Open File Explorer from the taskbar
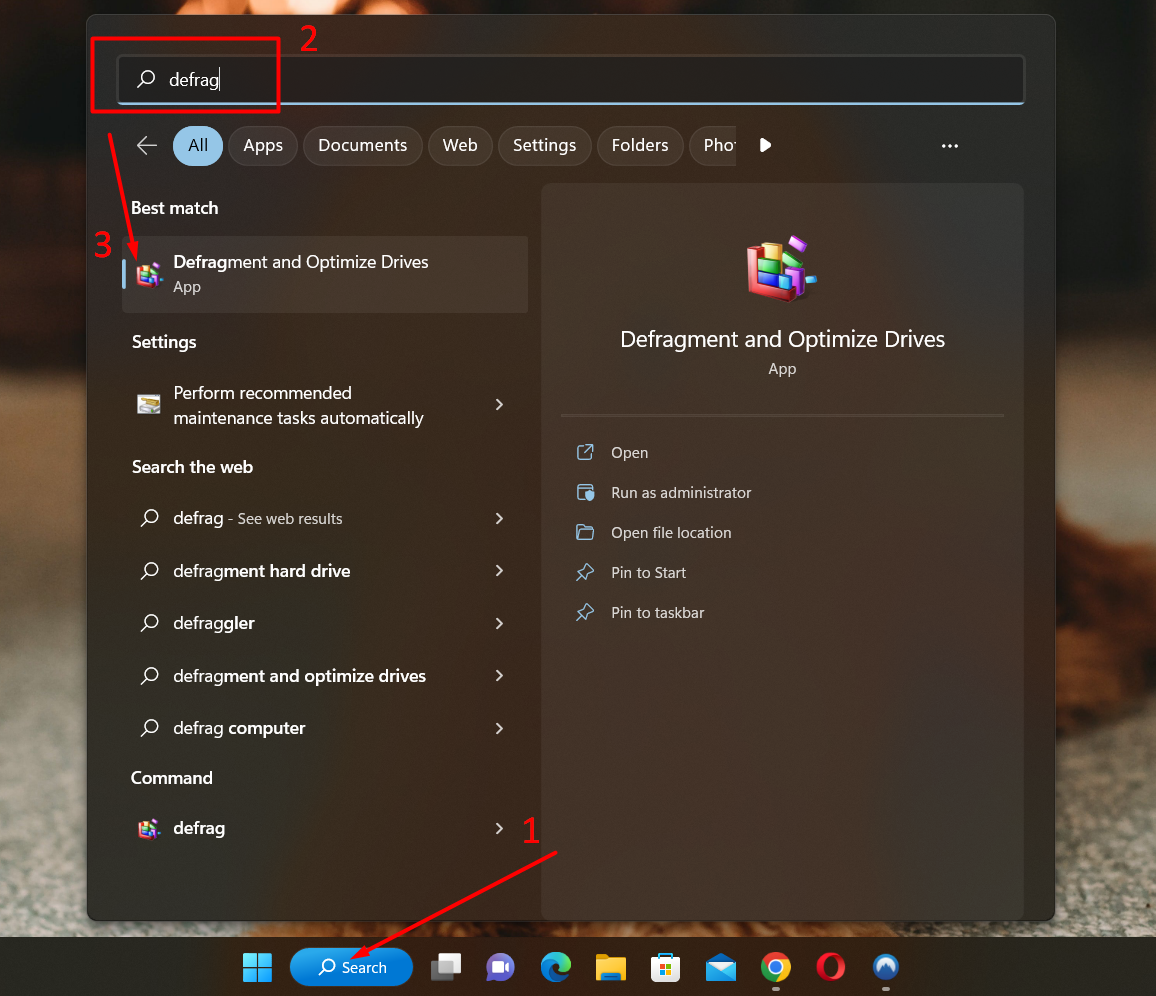Screen dimensions: 1156x996 point(610,967)
